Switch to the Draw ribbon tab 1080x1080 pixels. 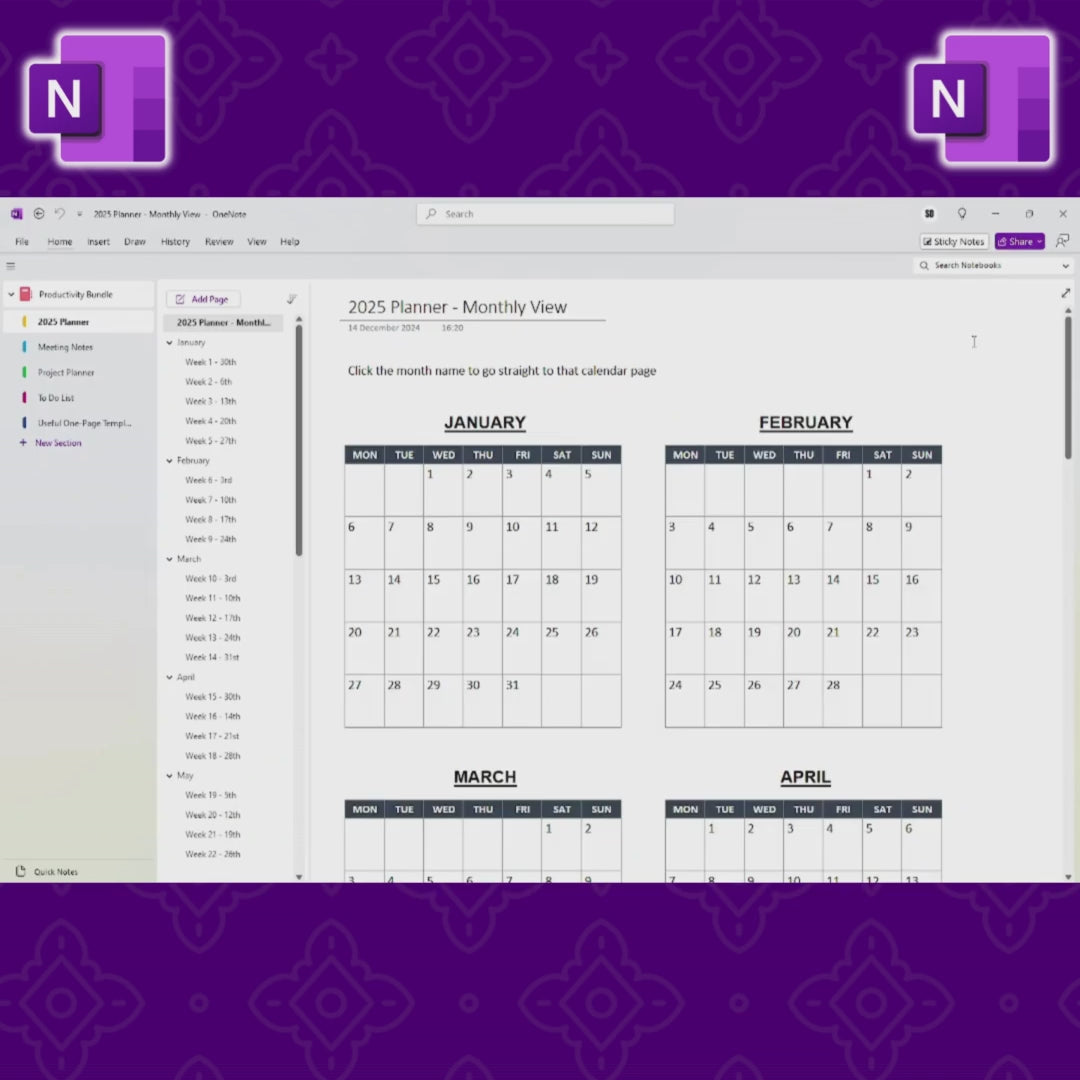pyautogui.click(x=134, y=241)
